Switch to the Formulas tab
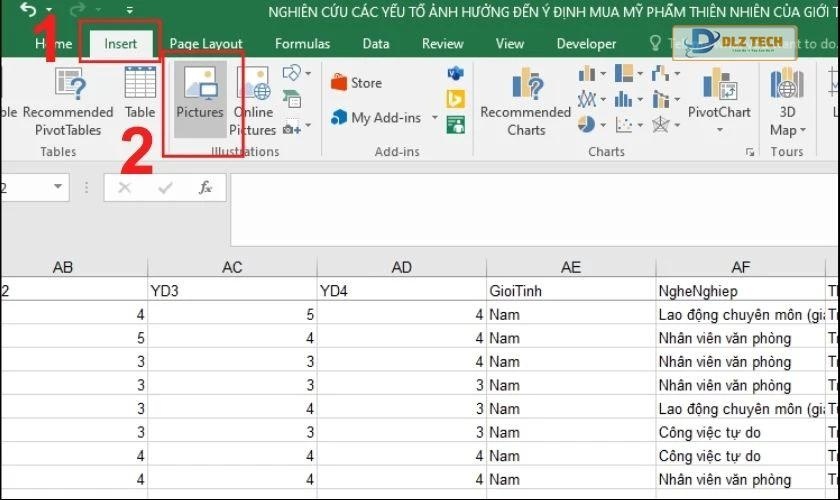 [302, 44]
